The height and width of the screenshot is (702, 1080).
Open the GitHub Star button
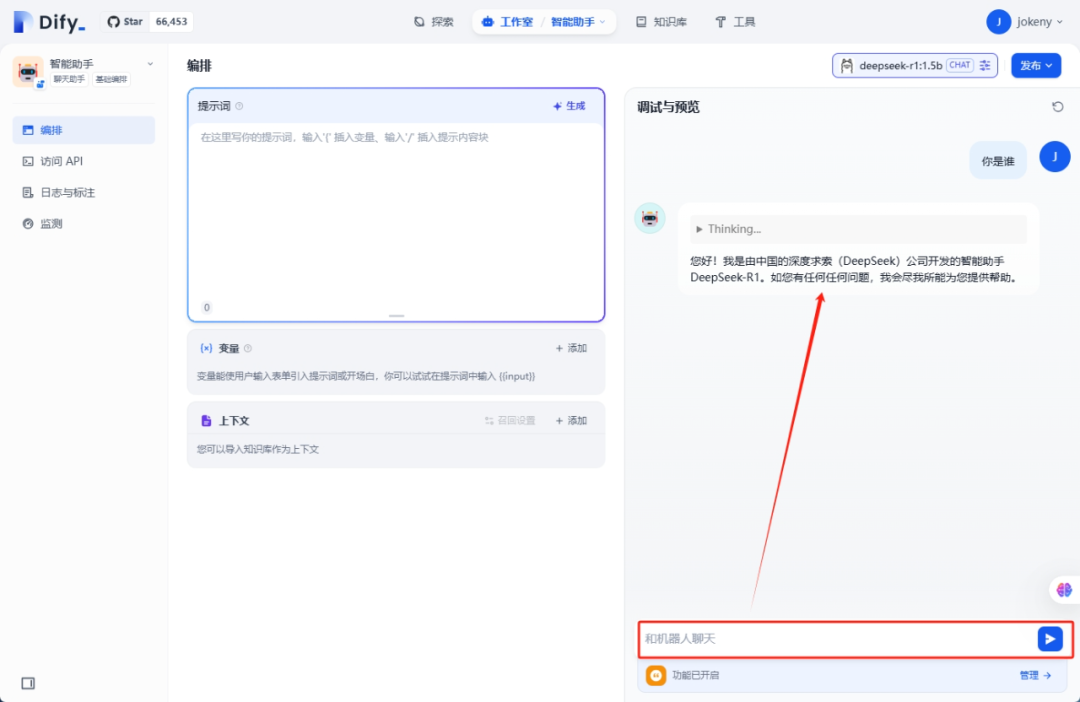click(x=125, y=21)
